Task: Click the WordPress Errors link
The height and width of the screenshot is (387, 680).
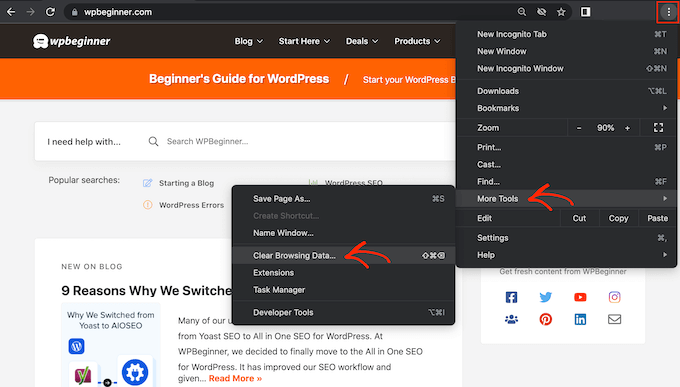Action: [191, 205]
